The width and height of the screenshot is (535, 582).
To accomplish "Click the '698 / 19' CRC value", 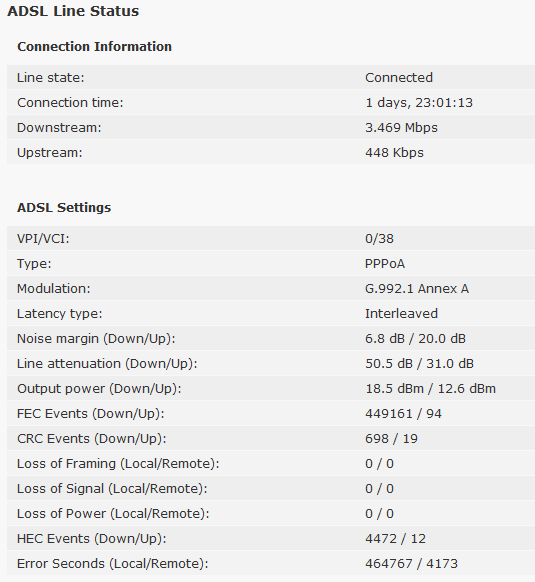I will coord(391,439).
